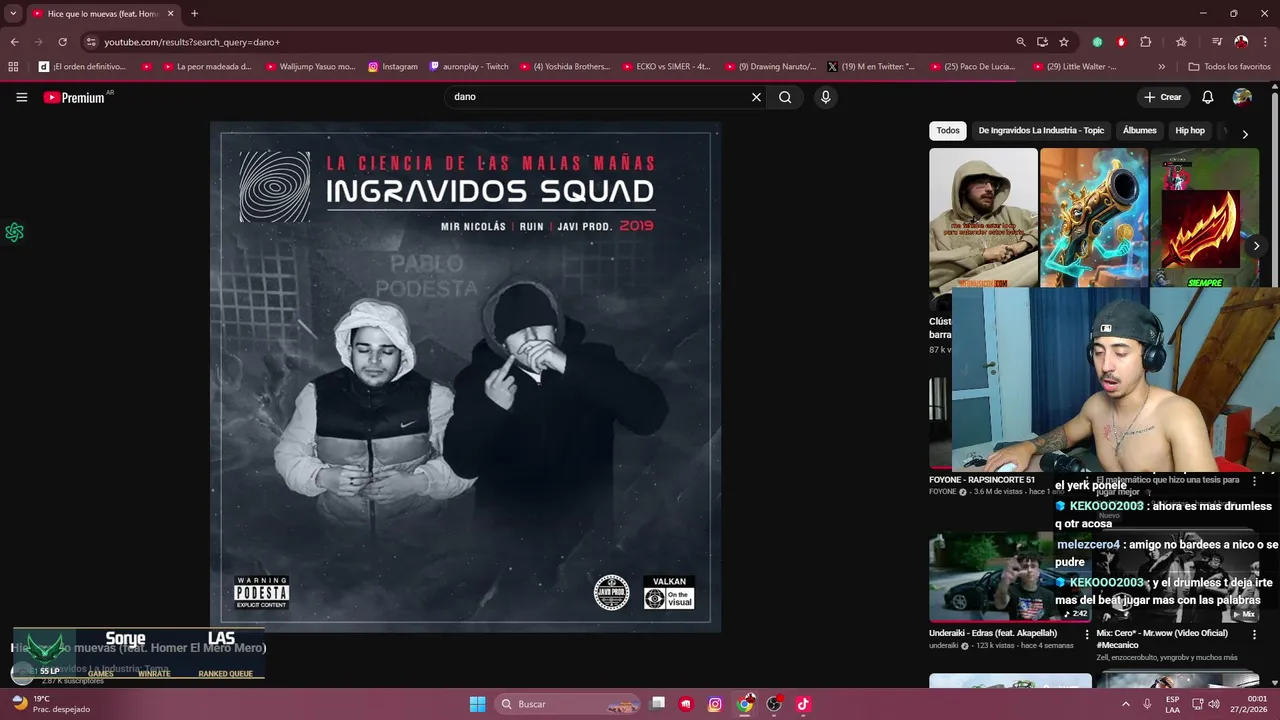Click the address bar URL
This screenshot has height=720, width=1280.
click(x=192, y=42)
